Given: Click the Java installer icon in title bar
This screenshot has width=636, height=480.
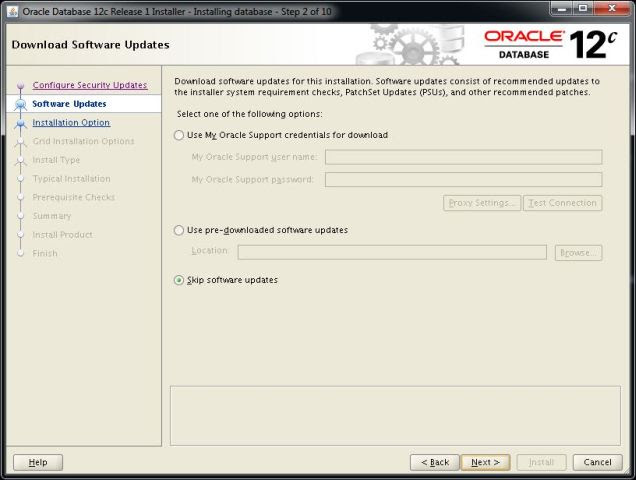Looking at the screenshot, I should (x=13, y=11).
